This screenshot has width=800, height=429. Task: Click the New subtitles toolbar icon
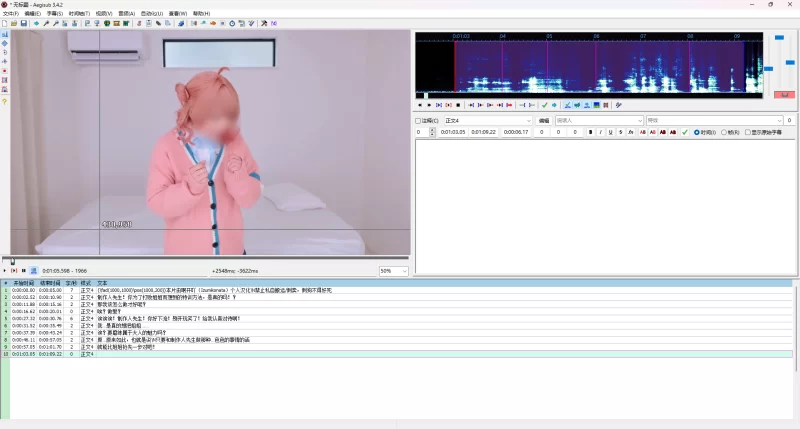tap(4, 23)
